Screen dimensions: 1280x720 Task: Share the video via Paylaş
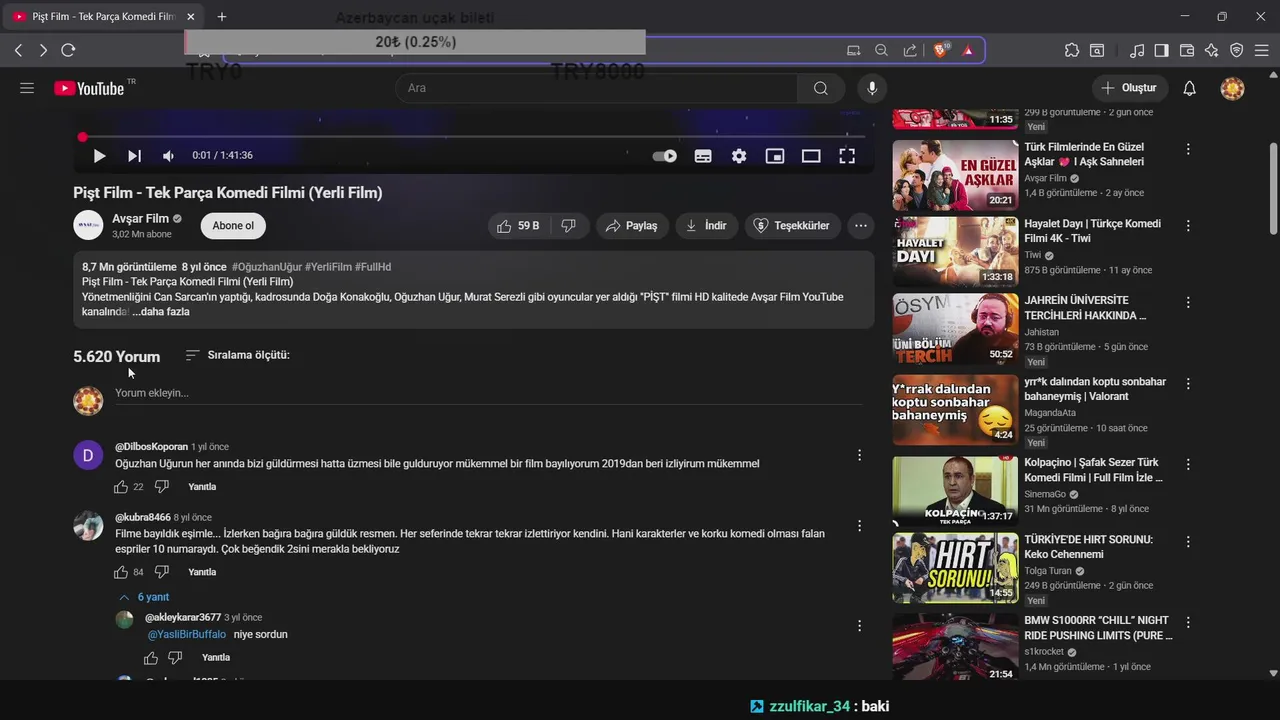tap(632, 226)
